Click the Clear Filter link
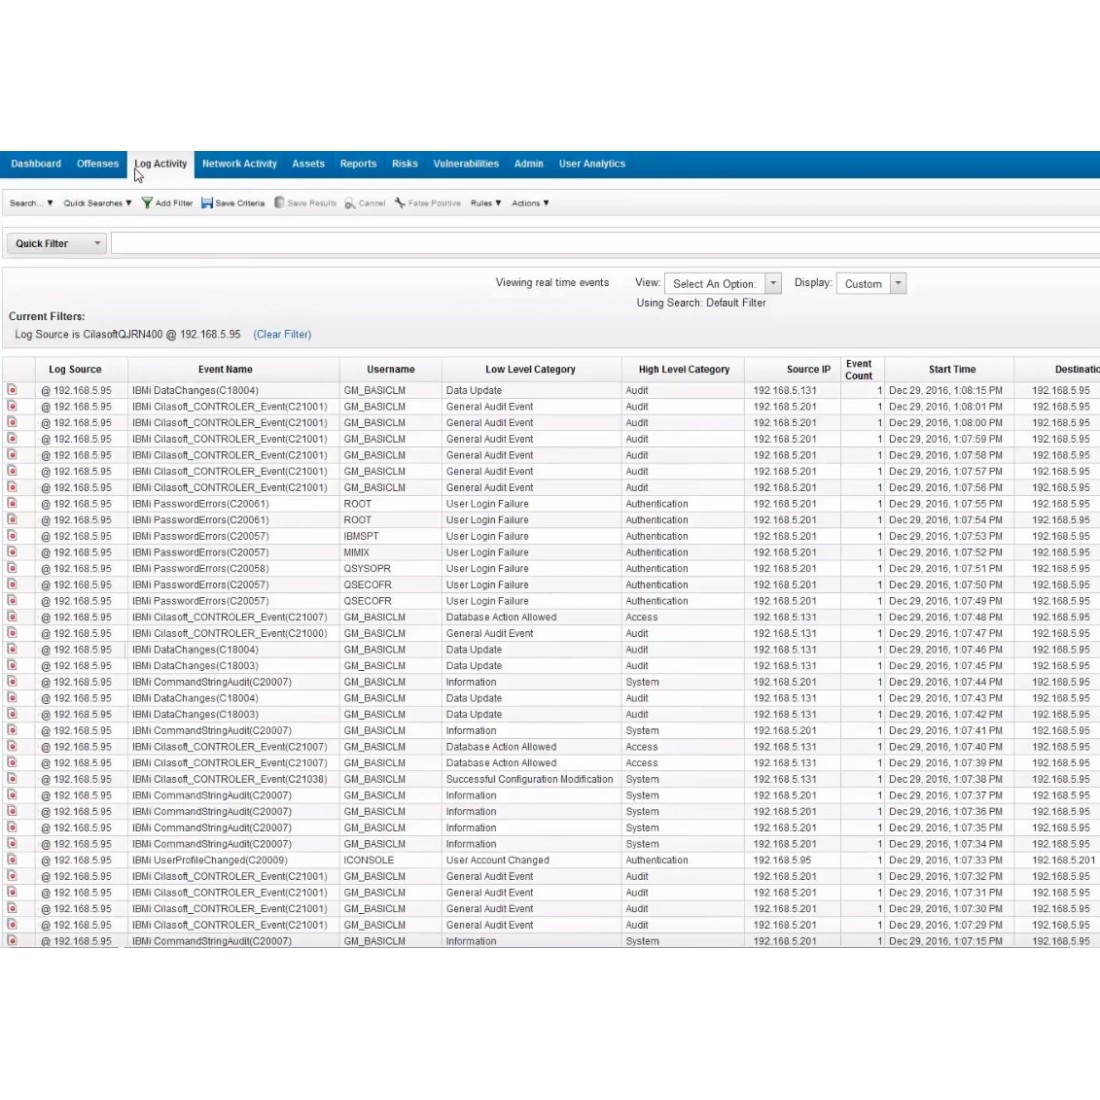This screenshot has height=1100, width=1100. coord(283,334)
